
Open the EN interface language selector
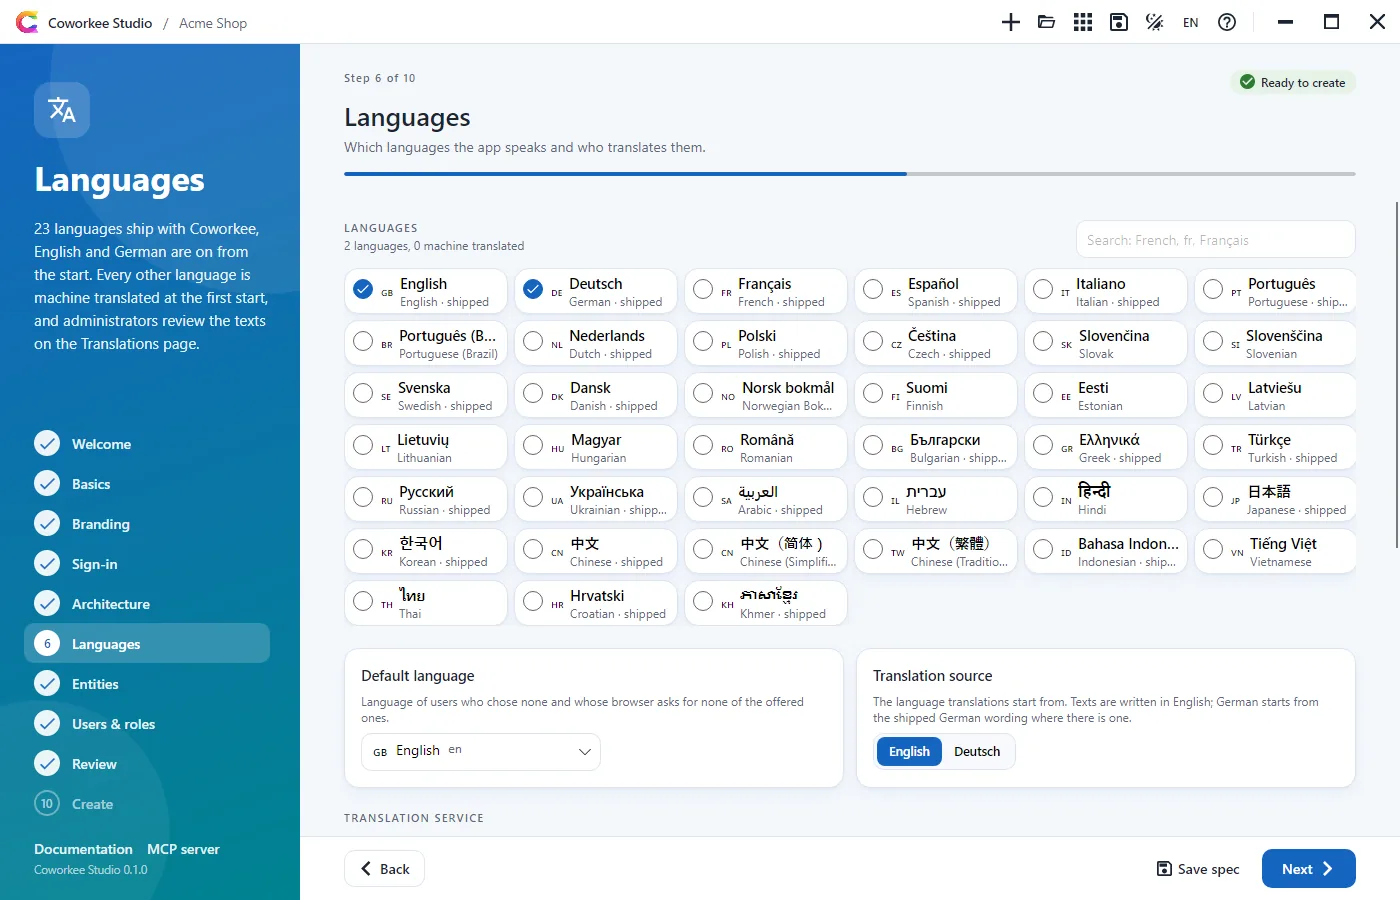point(1190,22)
